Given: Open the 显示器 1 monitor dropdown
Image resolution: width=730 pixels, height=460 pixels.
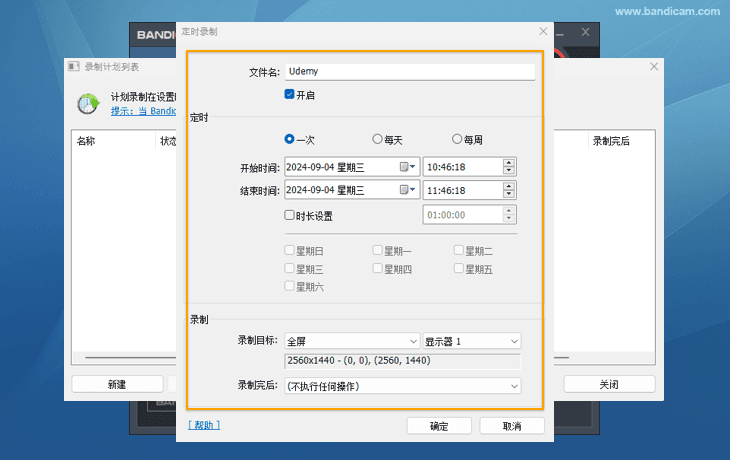Looking at the screenshot, I should point(472,341).
